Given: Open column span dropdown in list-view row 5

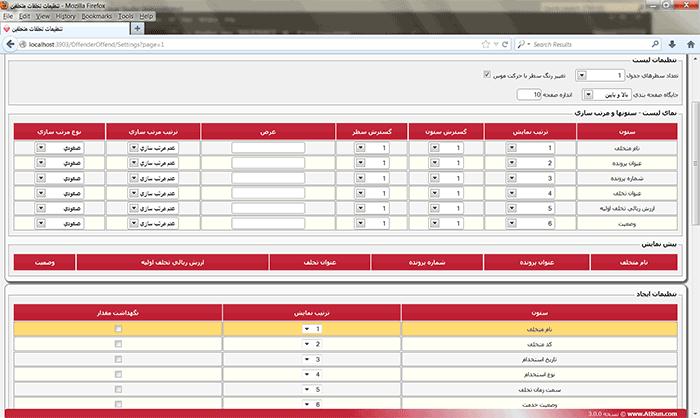Looking at the screenshot, I should click(x=446, y=208).
